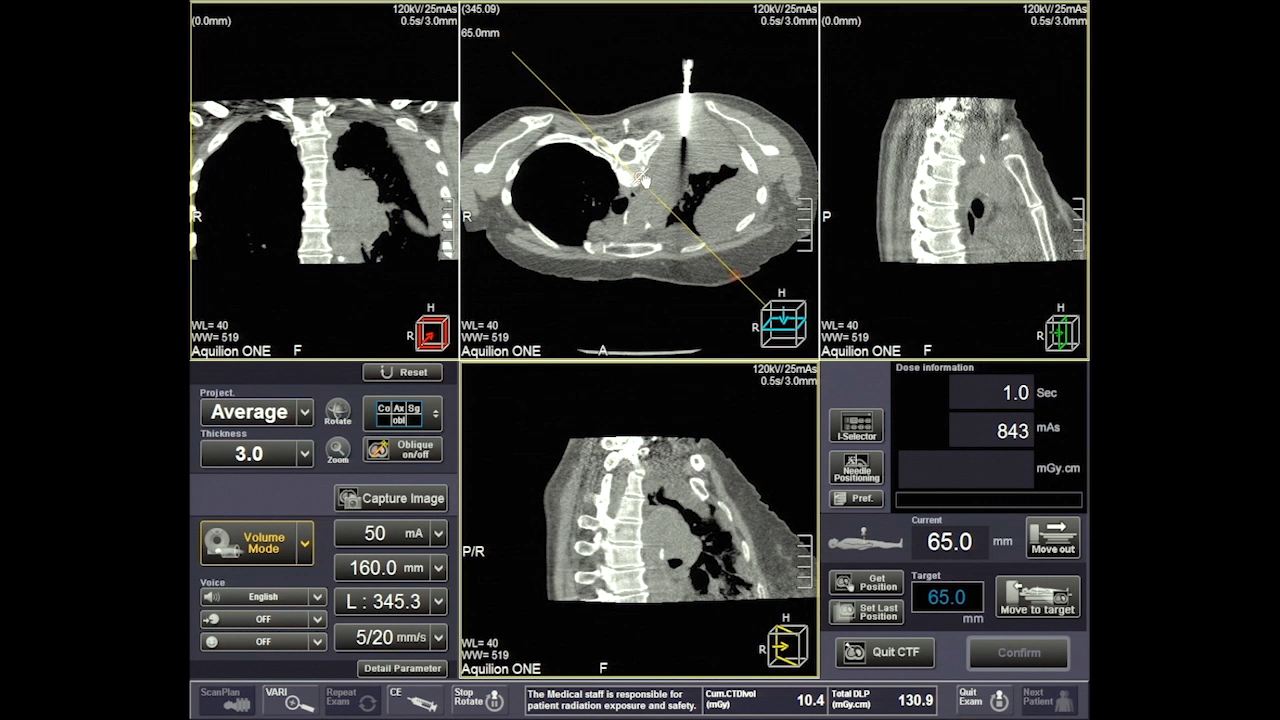Select the sagittal CT view panel
This screenshot has height=720, width=1280.
click(x=954, y=180)
